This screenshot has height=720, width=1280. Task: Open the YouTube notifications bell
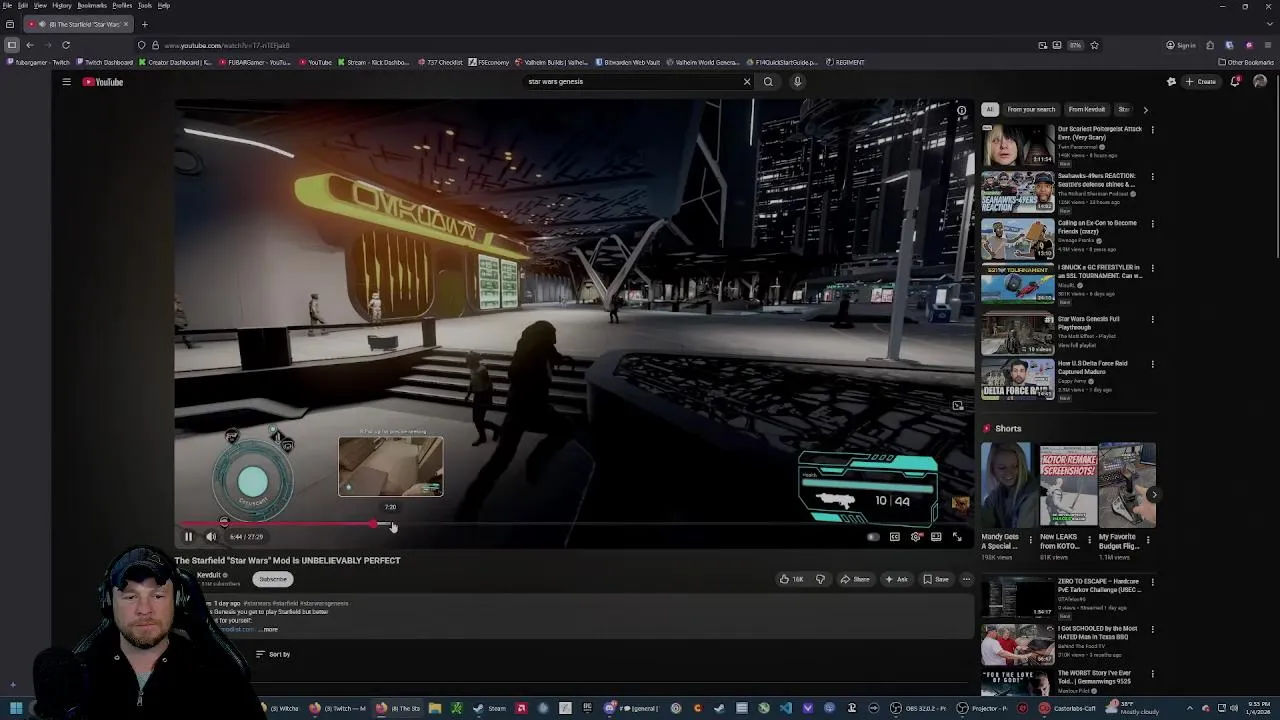(x=1235, y=82)
